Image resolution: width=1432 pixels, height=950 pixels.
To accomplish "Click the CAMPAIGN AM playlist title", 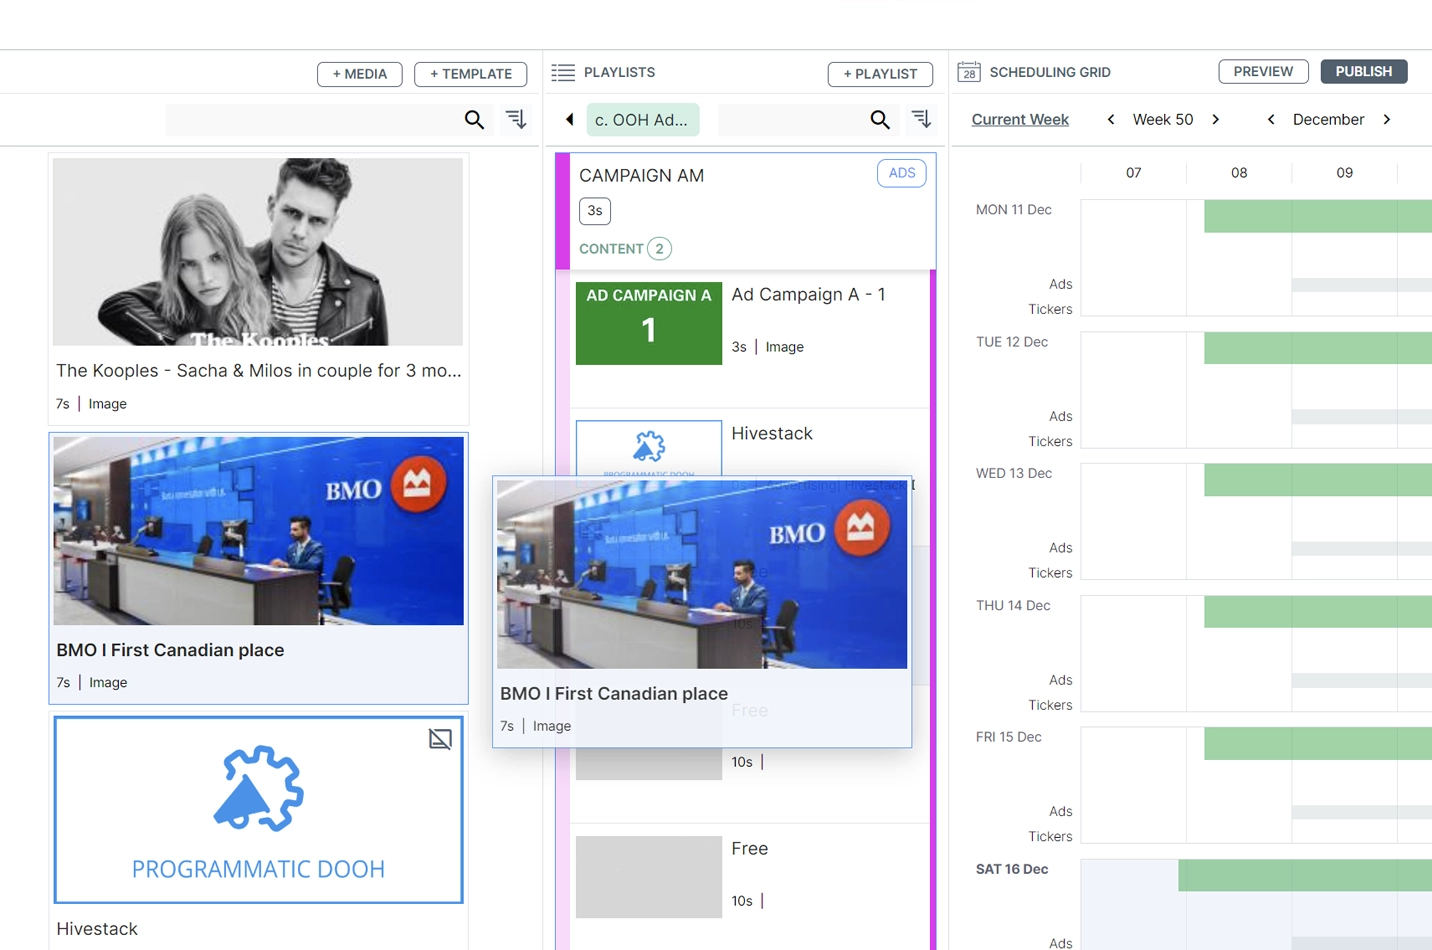I will coord(641,176).
